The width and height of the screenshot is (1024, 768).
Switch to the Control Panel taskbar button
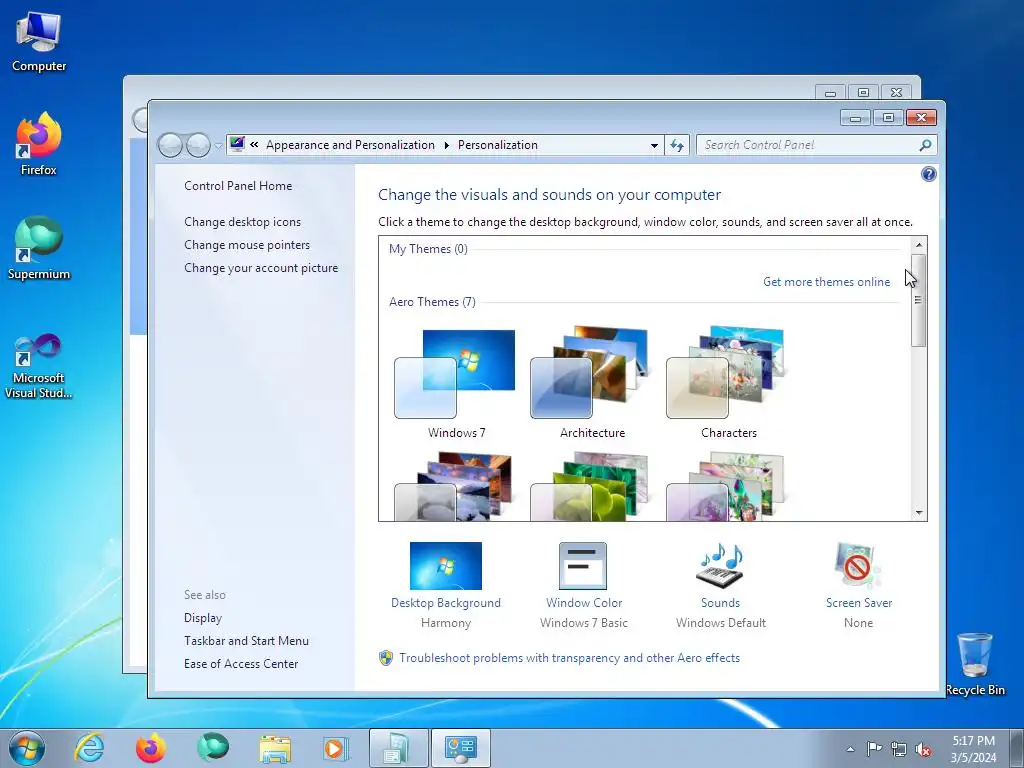tap(460, 748)
